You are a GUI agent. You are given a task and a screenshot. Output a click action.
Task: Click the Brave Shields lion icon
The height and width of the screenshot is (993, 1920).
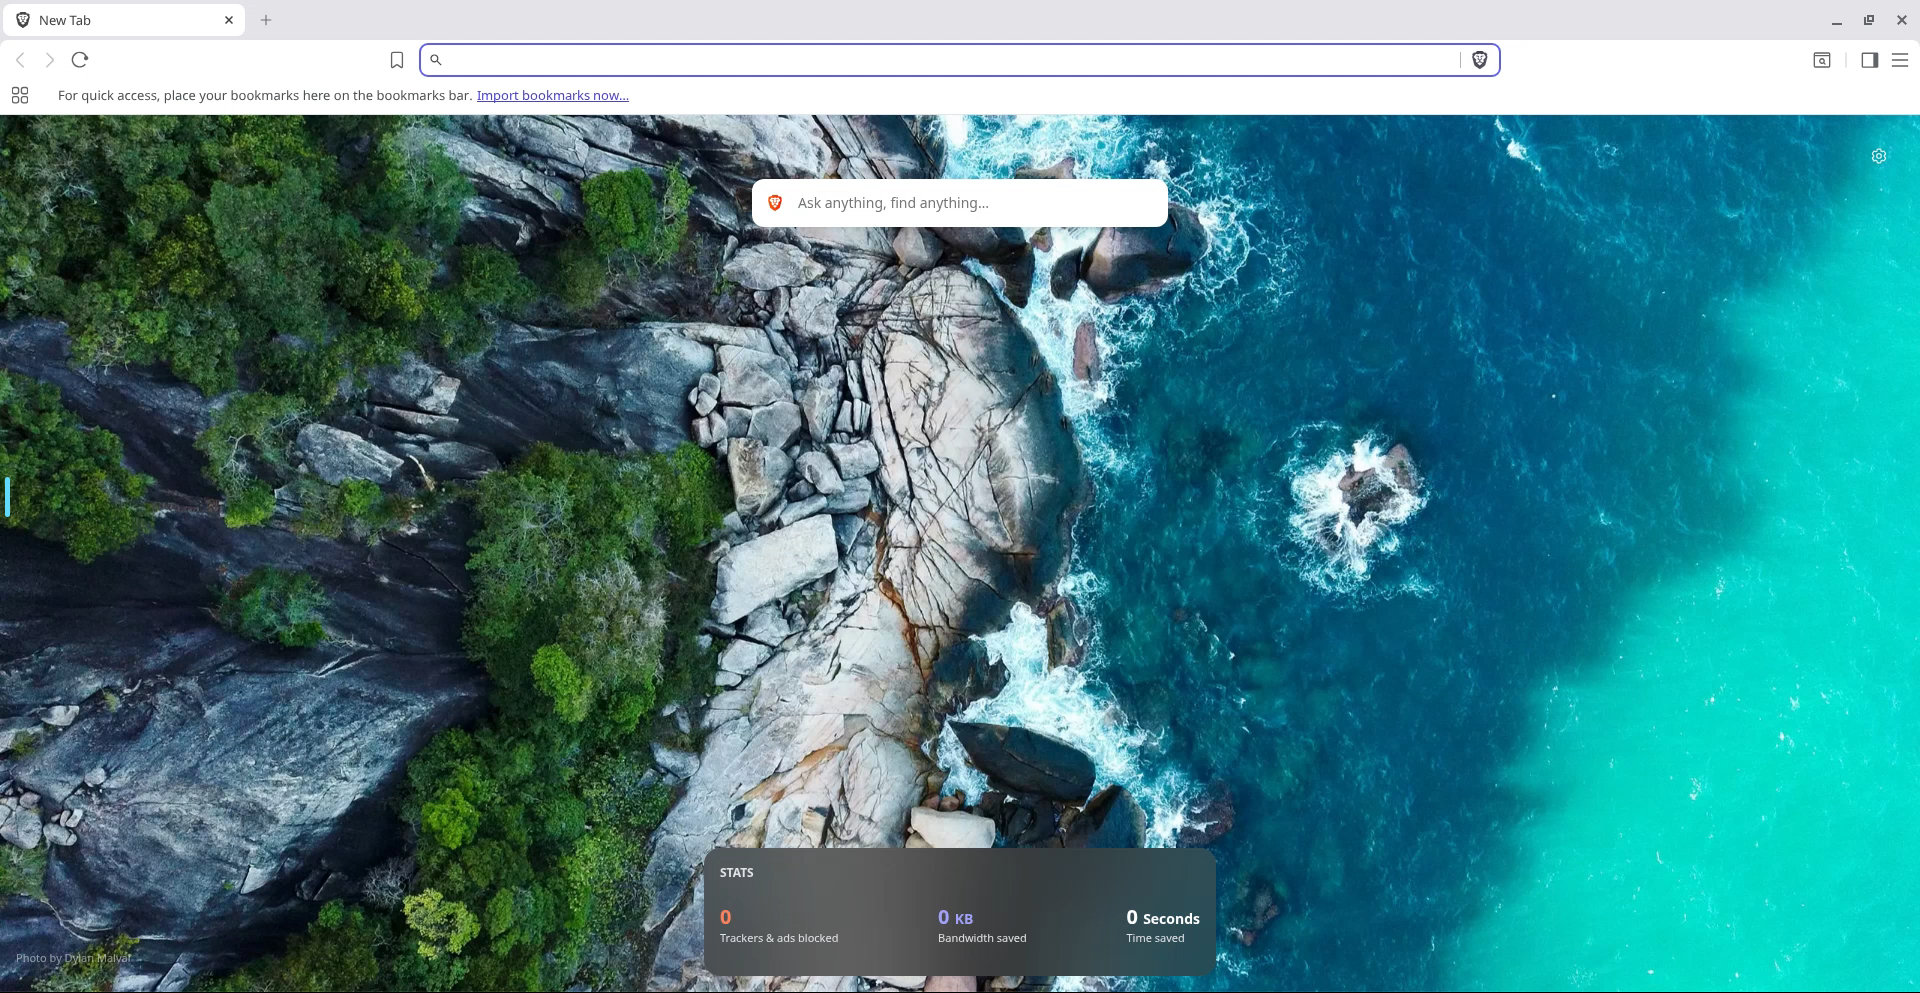click(x=1479, y=60)
